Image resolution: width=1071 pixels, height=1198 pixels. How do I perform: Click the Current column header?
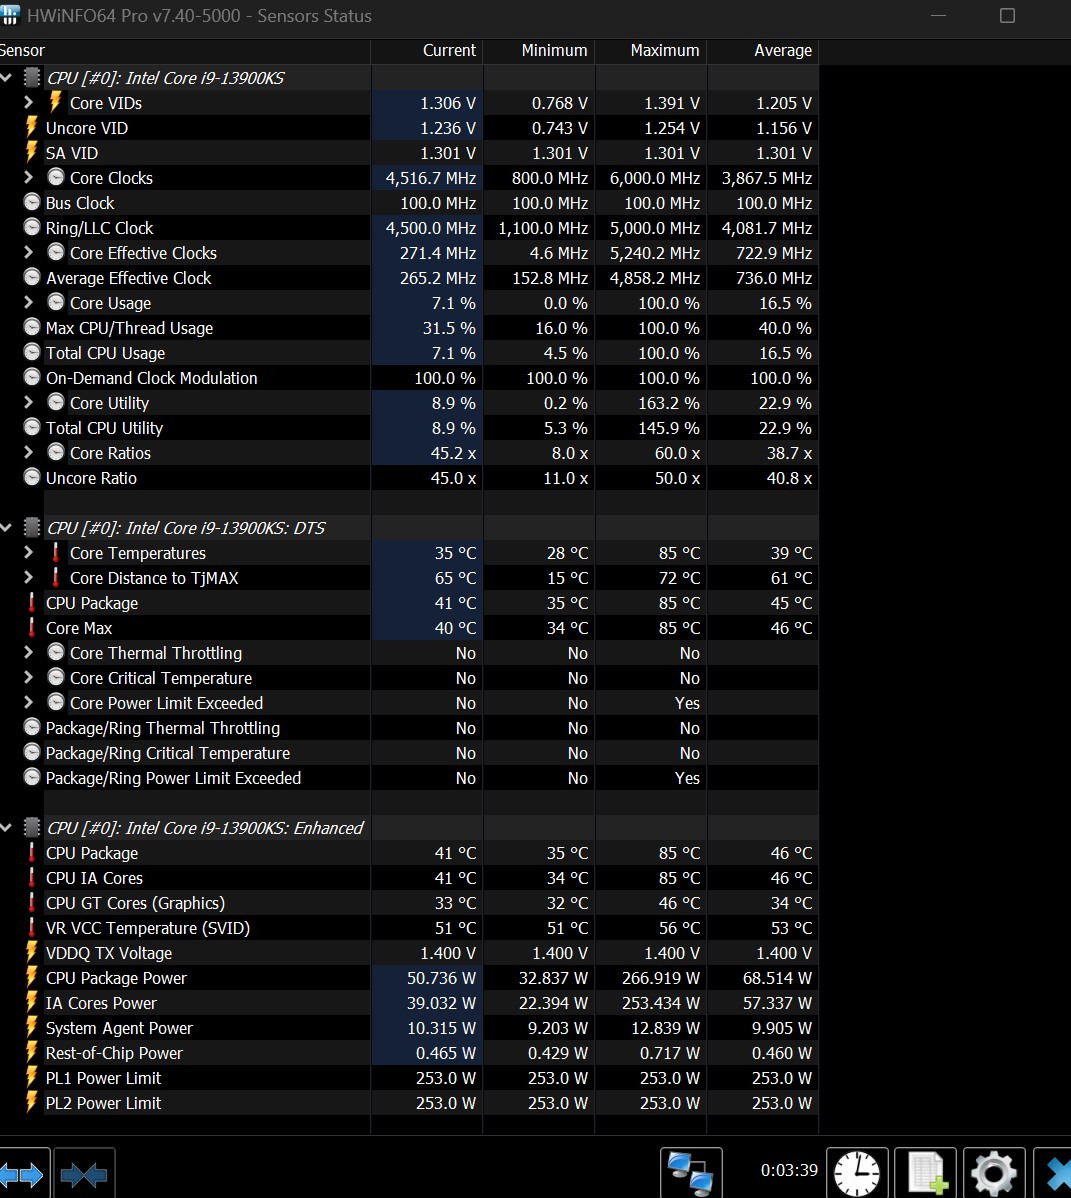click(x=426, y=50)
